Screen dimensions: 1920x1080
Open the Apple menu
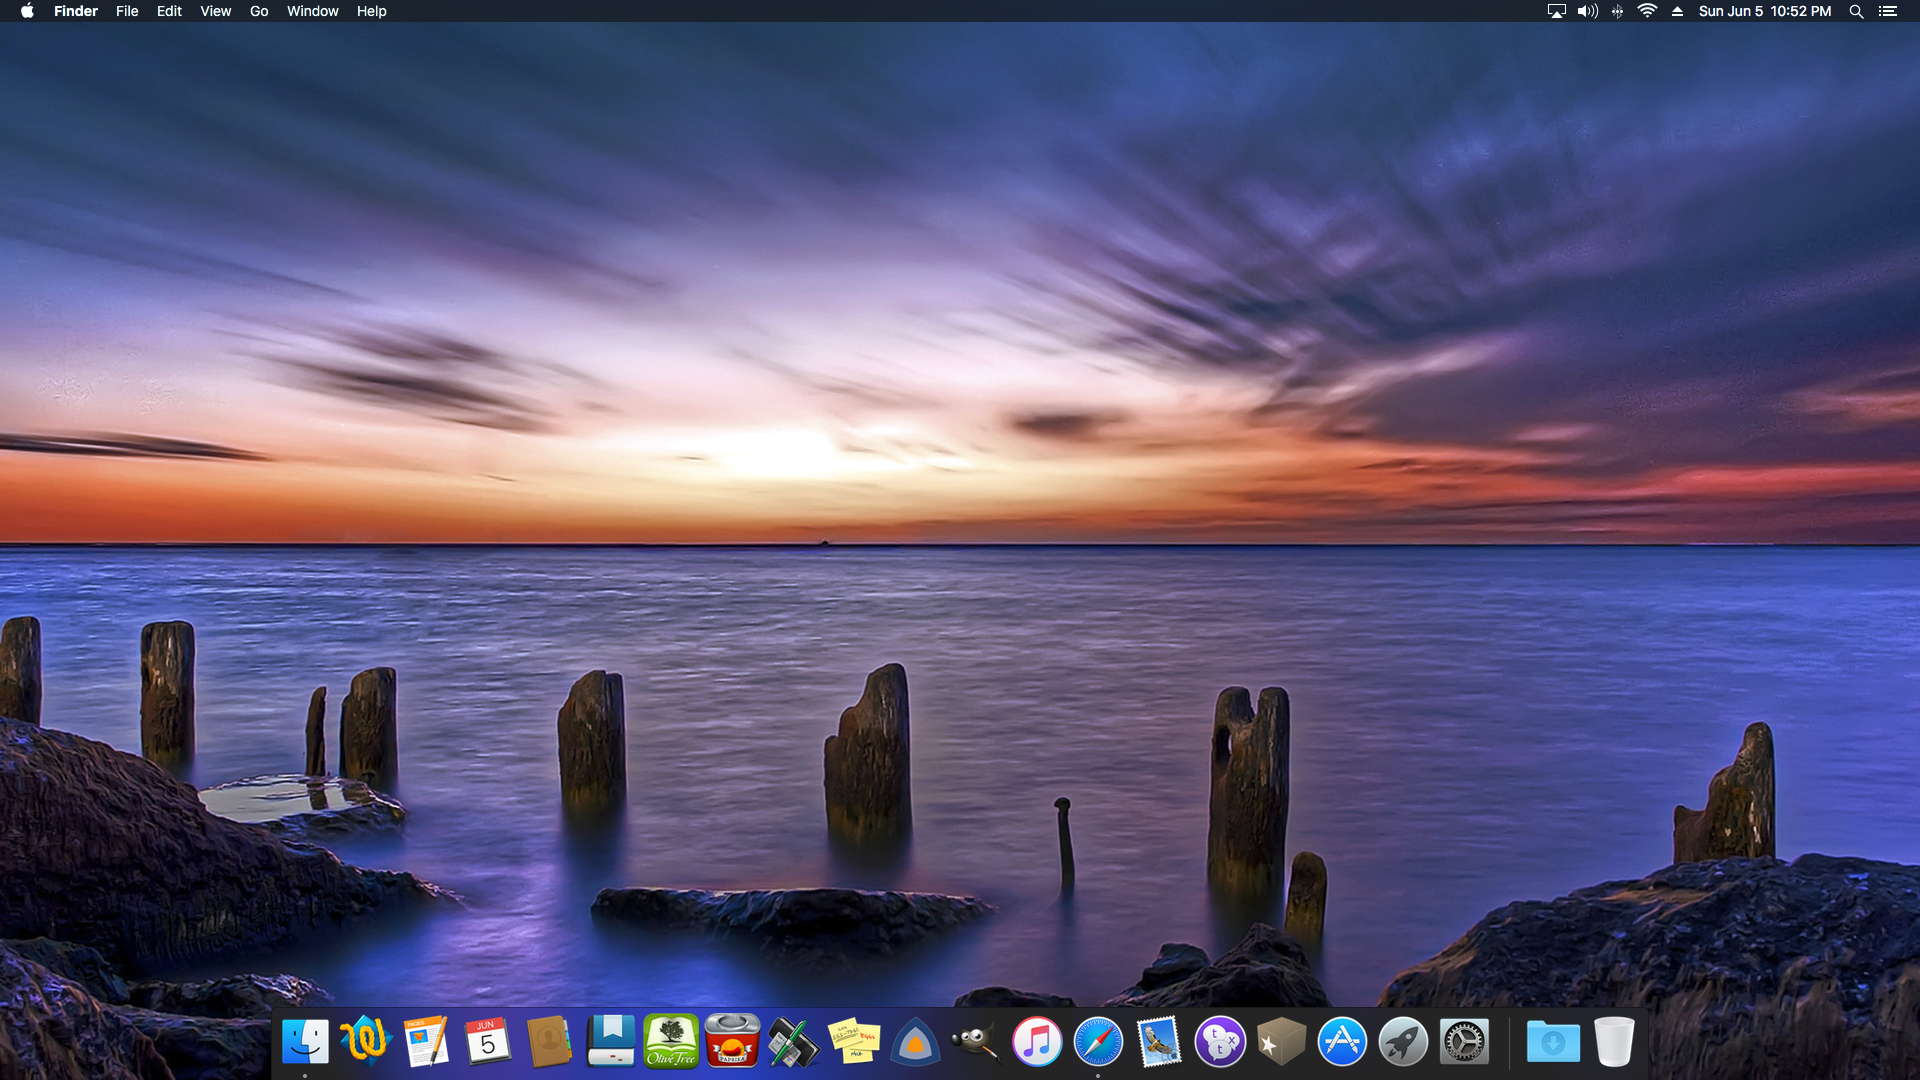[x=27, y=11]
